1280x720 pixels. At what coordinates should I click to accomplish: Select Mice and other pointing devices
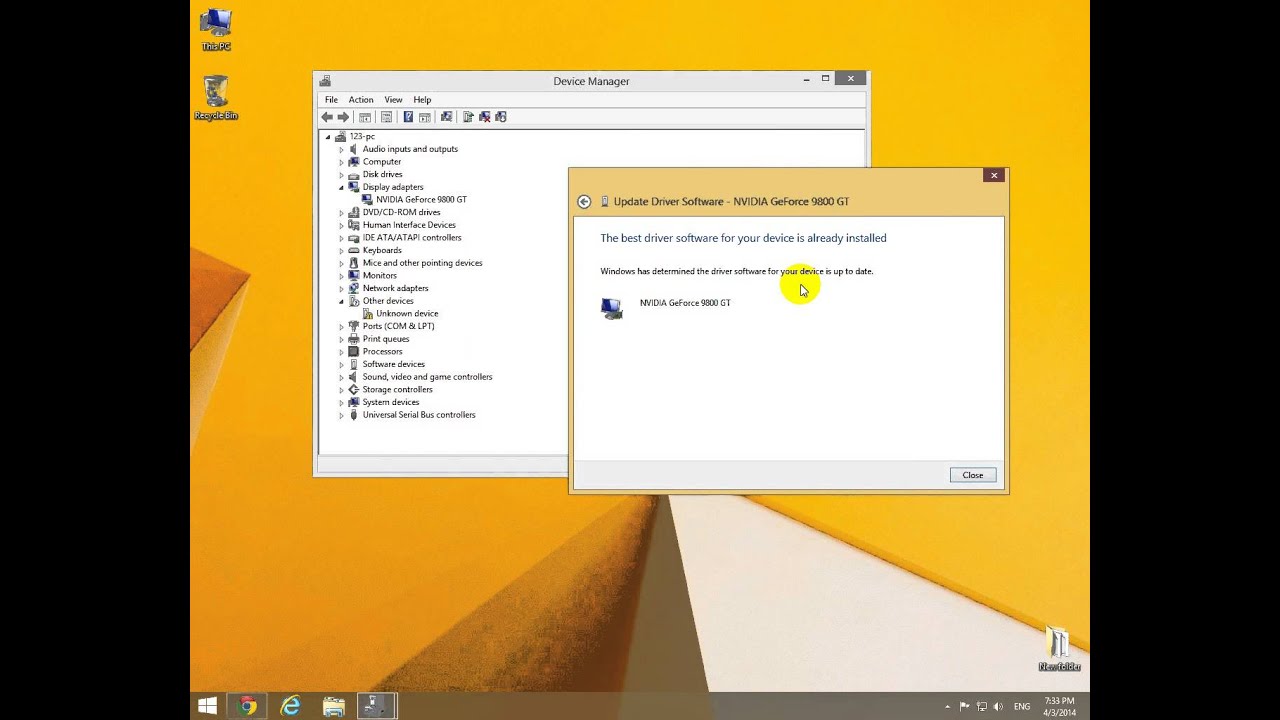click(x=422, y=263)
